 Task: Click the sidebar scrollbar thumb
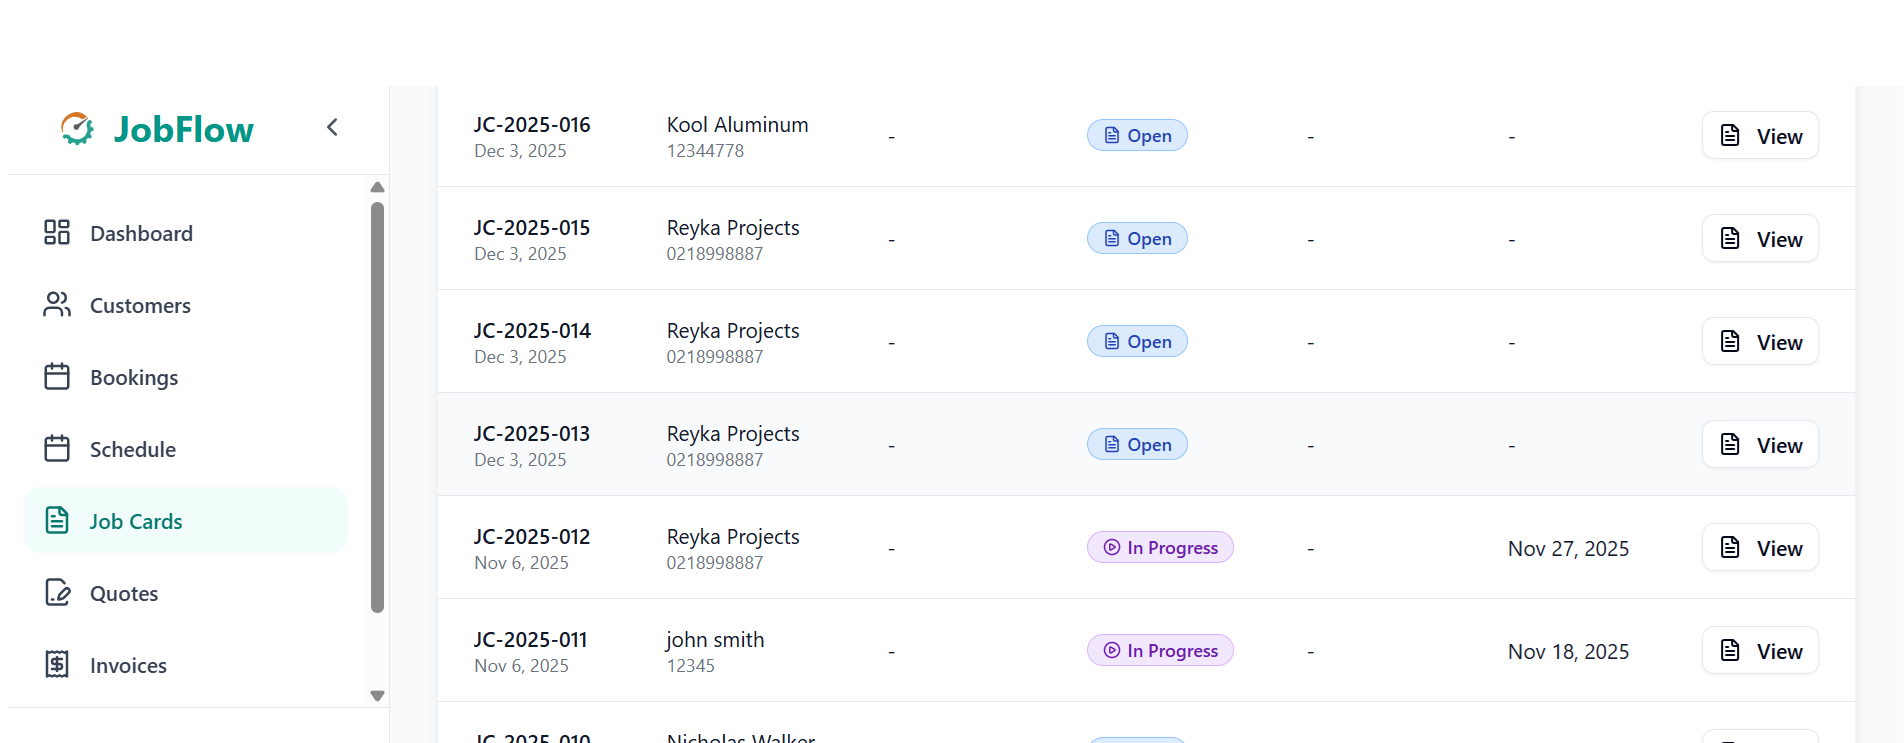377,406
